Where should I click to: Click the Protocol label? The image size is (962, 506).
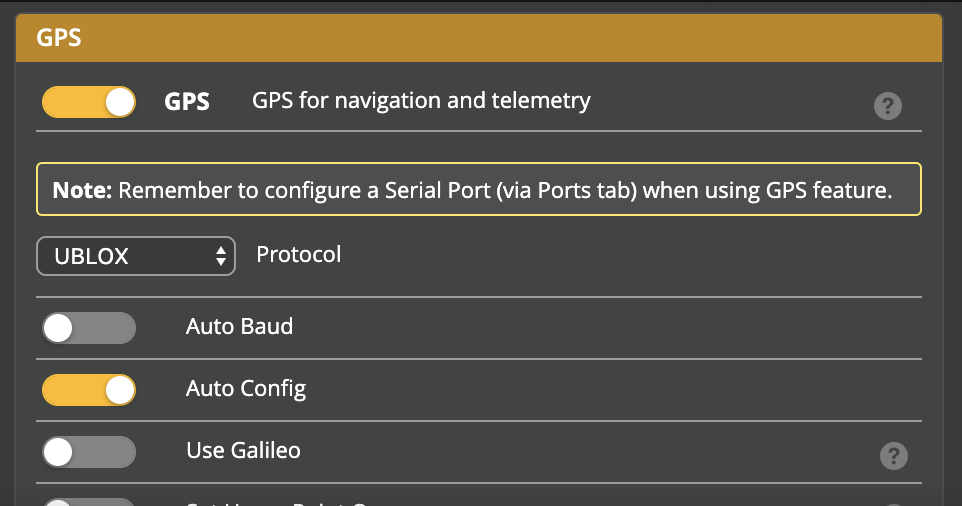[x=299, y=255]
